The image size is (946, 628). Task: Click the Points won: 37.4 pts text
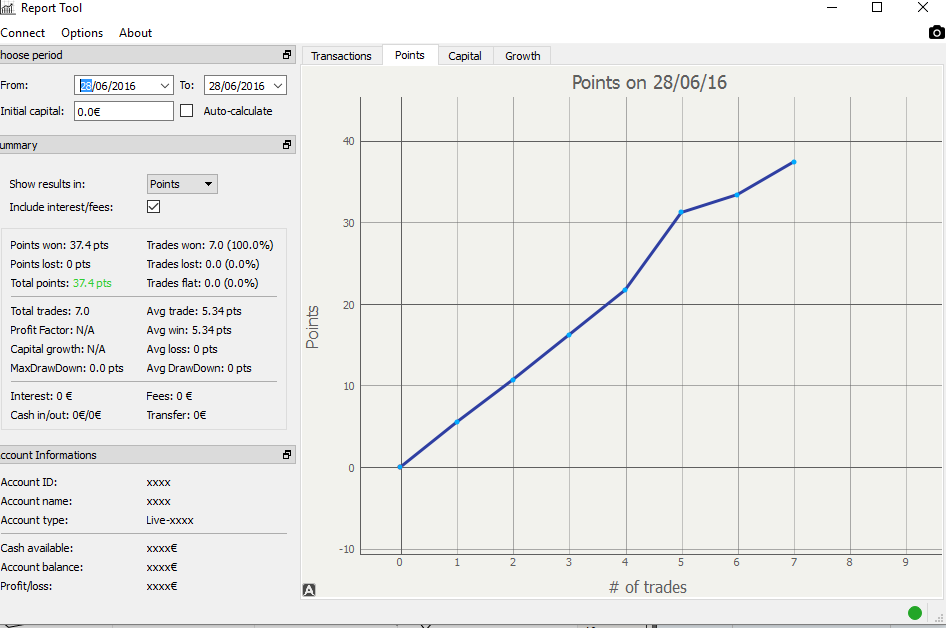(59, 245)
